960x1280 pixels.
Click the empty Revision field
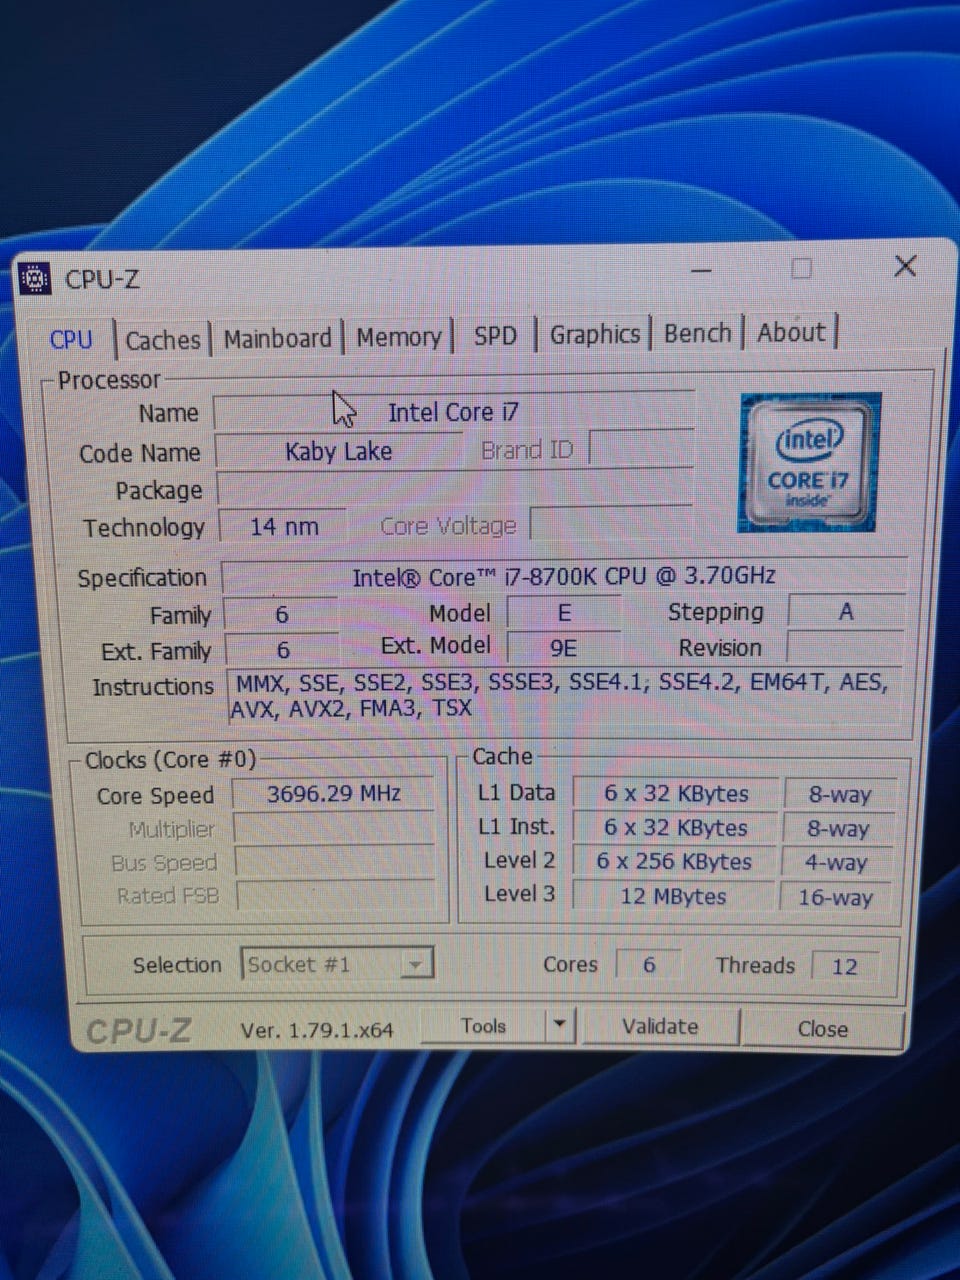click(x=846, y=647)
